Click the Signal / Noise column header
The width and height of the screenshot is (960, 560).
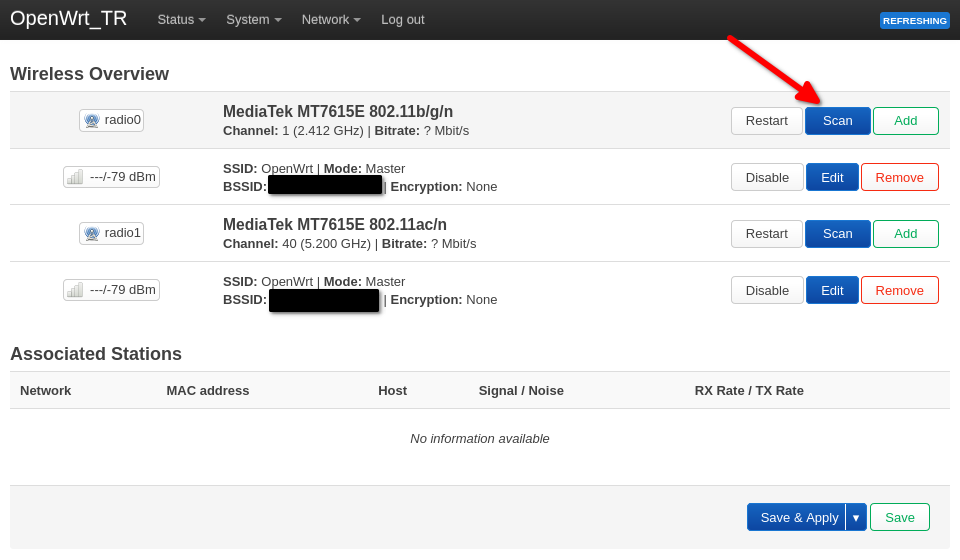tap(521, 390)
